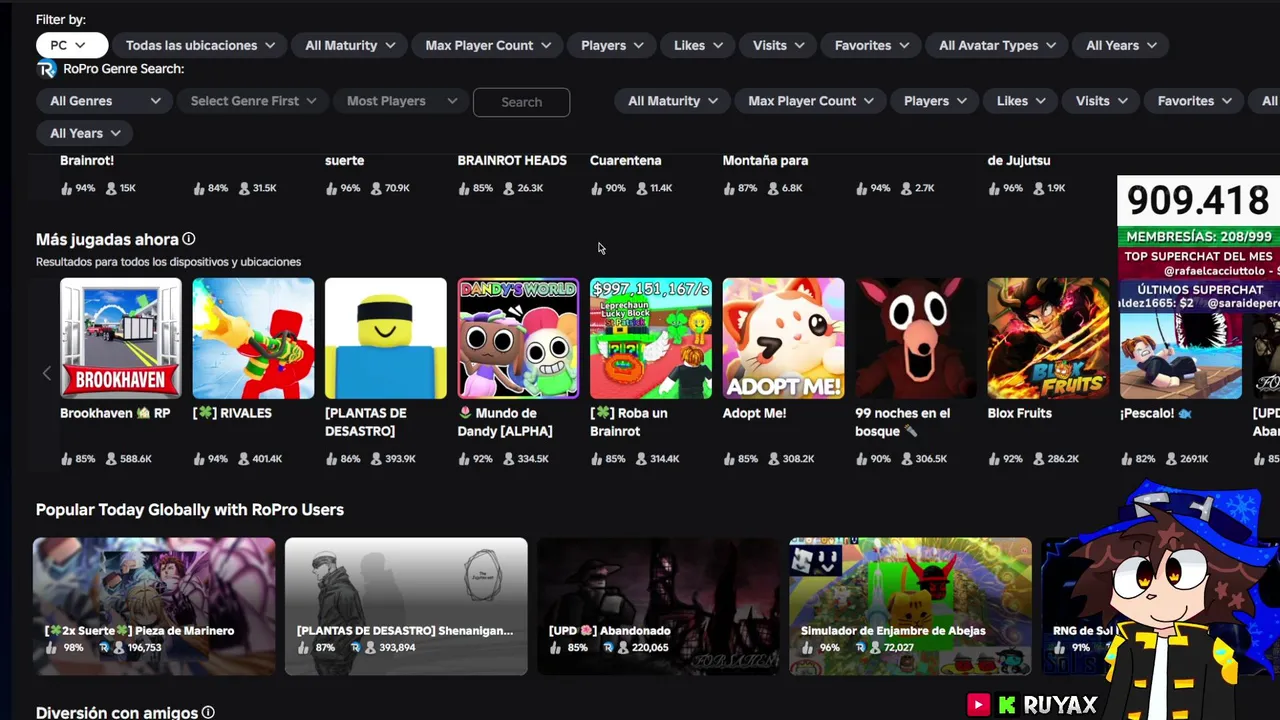Click Popular Today Globally with RoPro Users heading
Screen dimensions: 1280x720
pyautogui.click(x=190, y=510)
